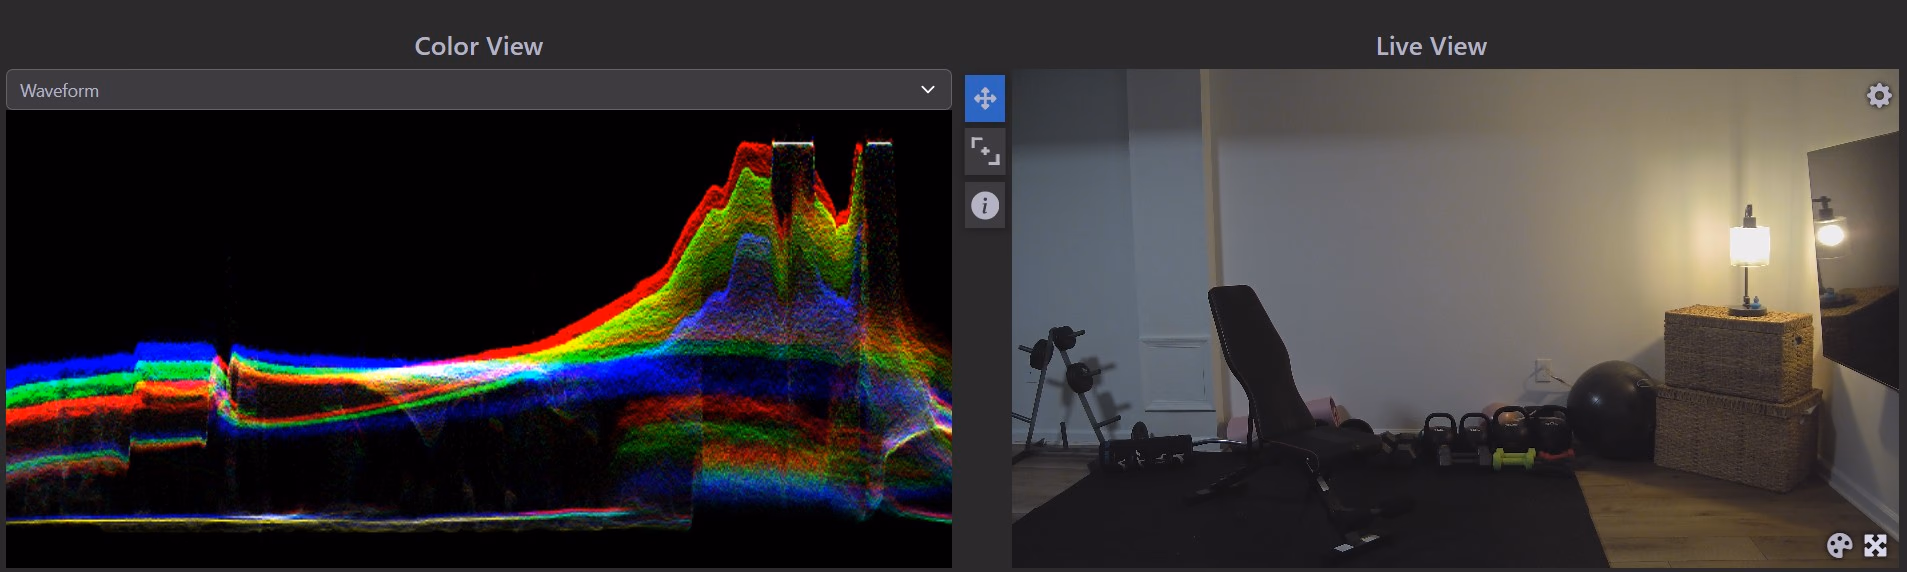
Task: Select the region selection tool icon
Action: tap(985, 151)
